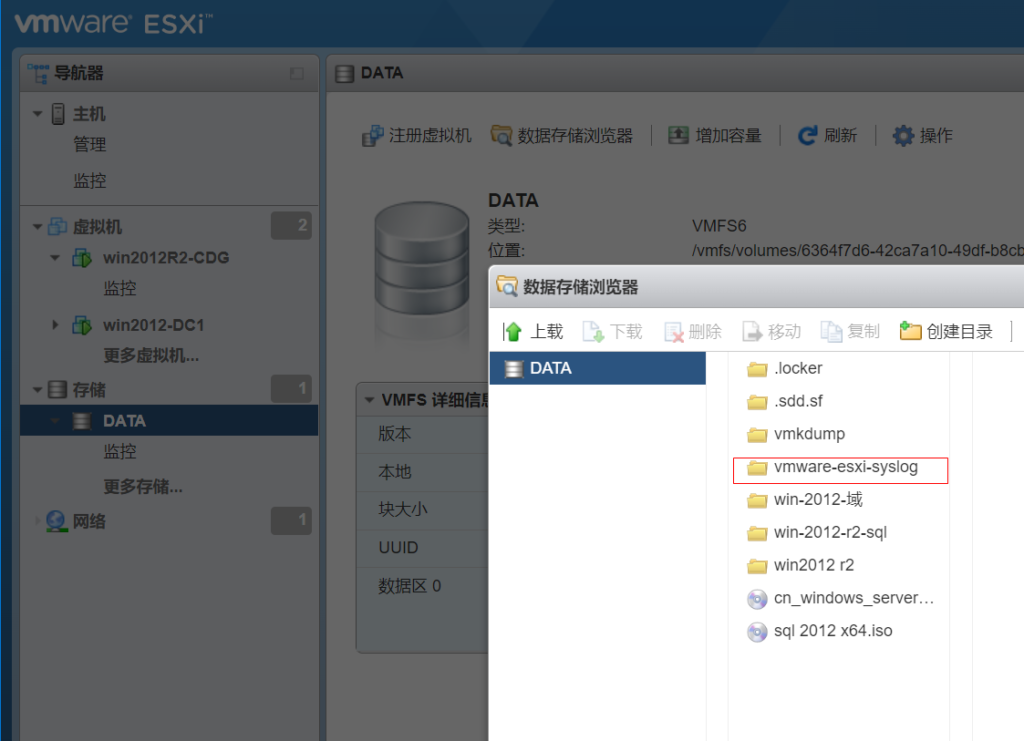Click the 网络 network globe icon
The width and height of the screenshot is (1024, 741).
[x=57, y=521]
